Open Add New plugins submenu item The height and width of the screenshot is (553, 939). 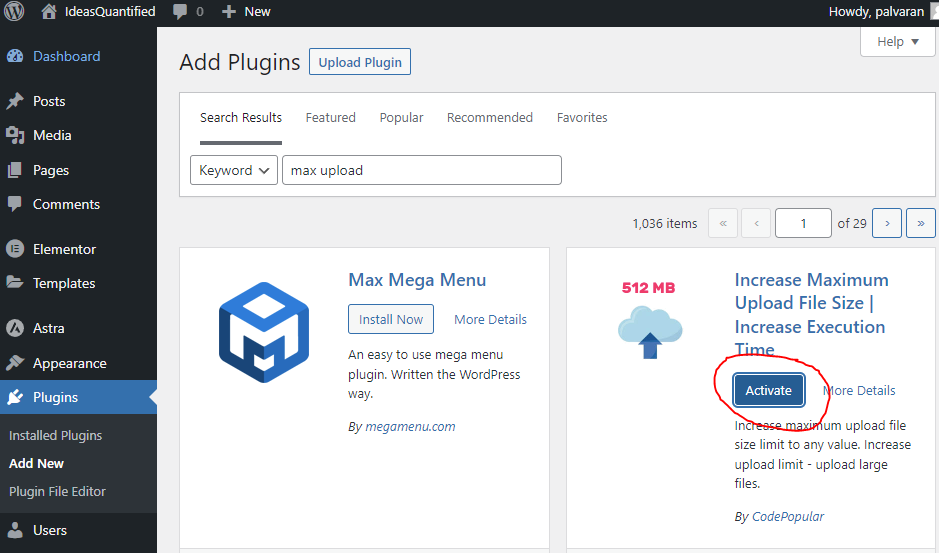37,463
